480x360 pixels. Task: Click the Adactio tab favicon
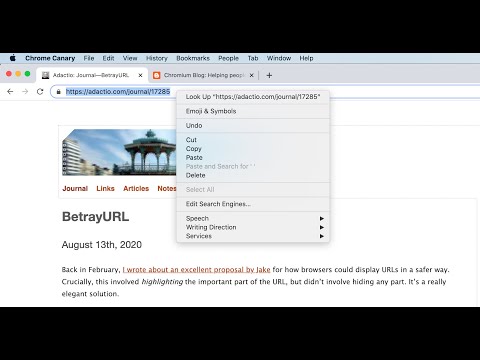click(46, 75)
